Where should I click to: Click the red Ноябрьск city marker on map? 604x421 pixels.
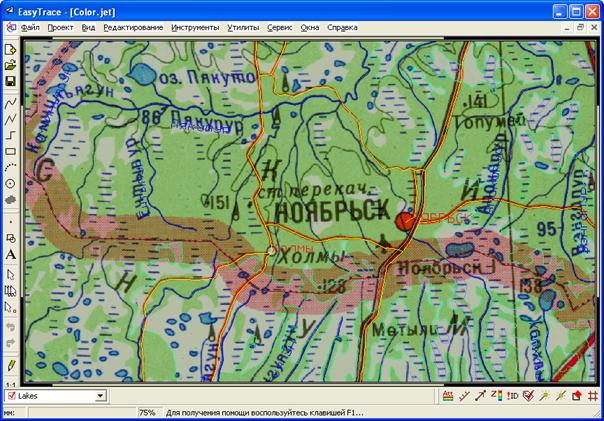coord(405,221)
